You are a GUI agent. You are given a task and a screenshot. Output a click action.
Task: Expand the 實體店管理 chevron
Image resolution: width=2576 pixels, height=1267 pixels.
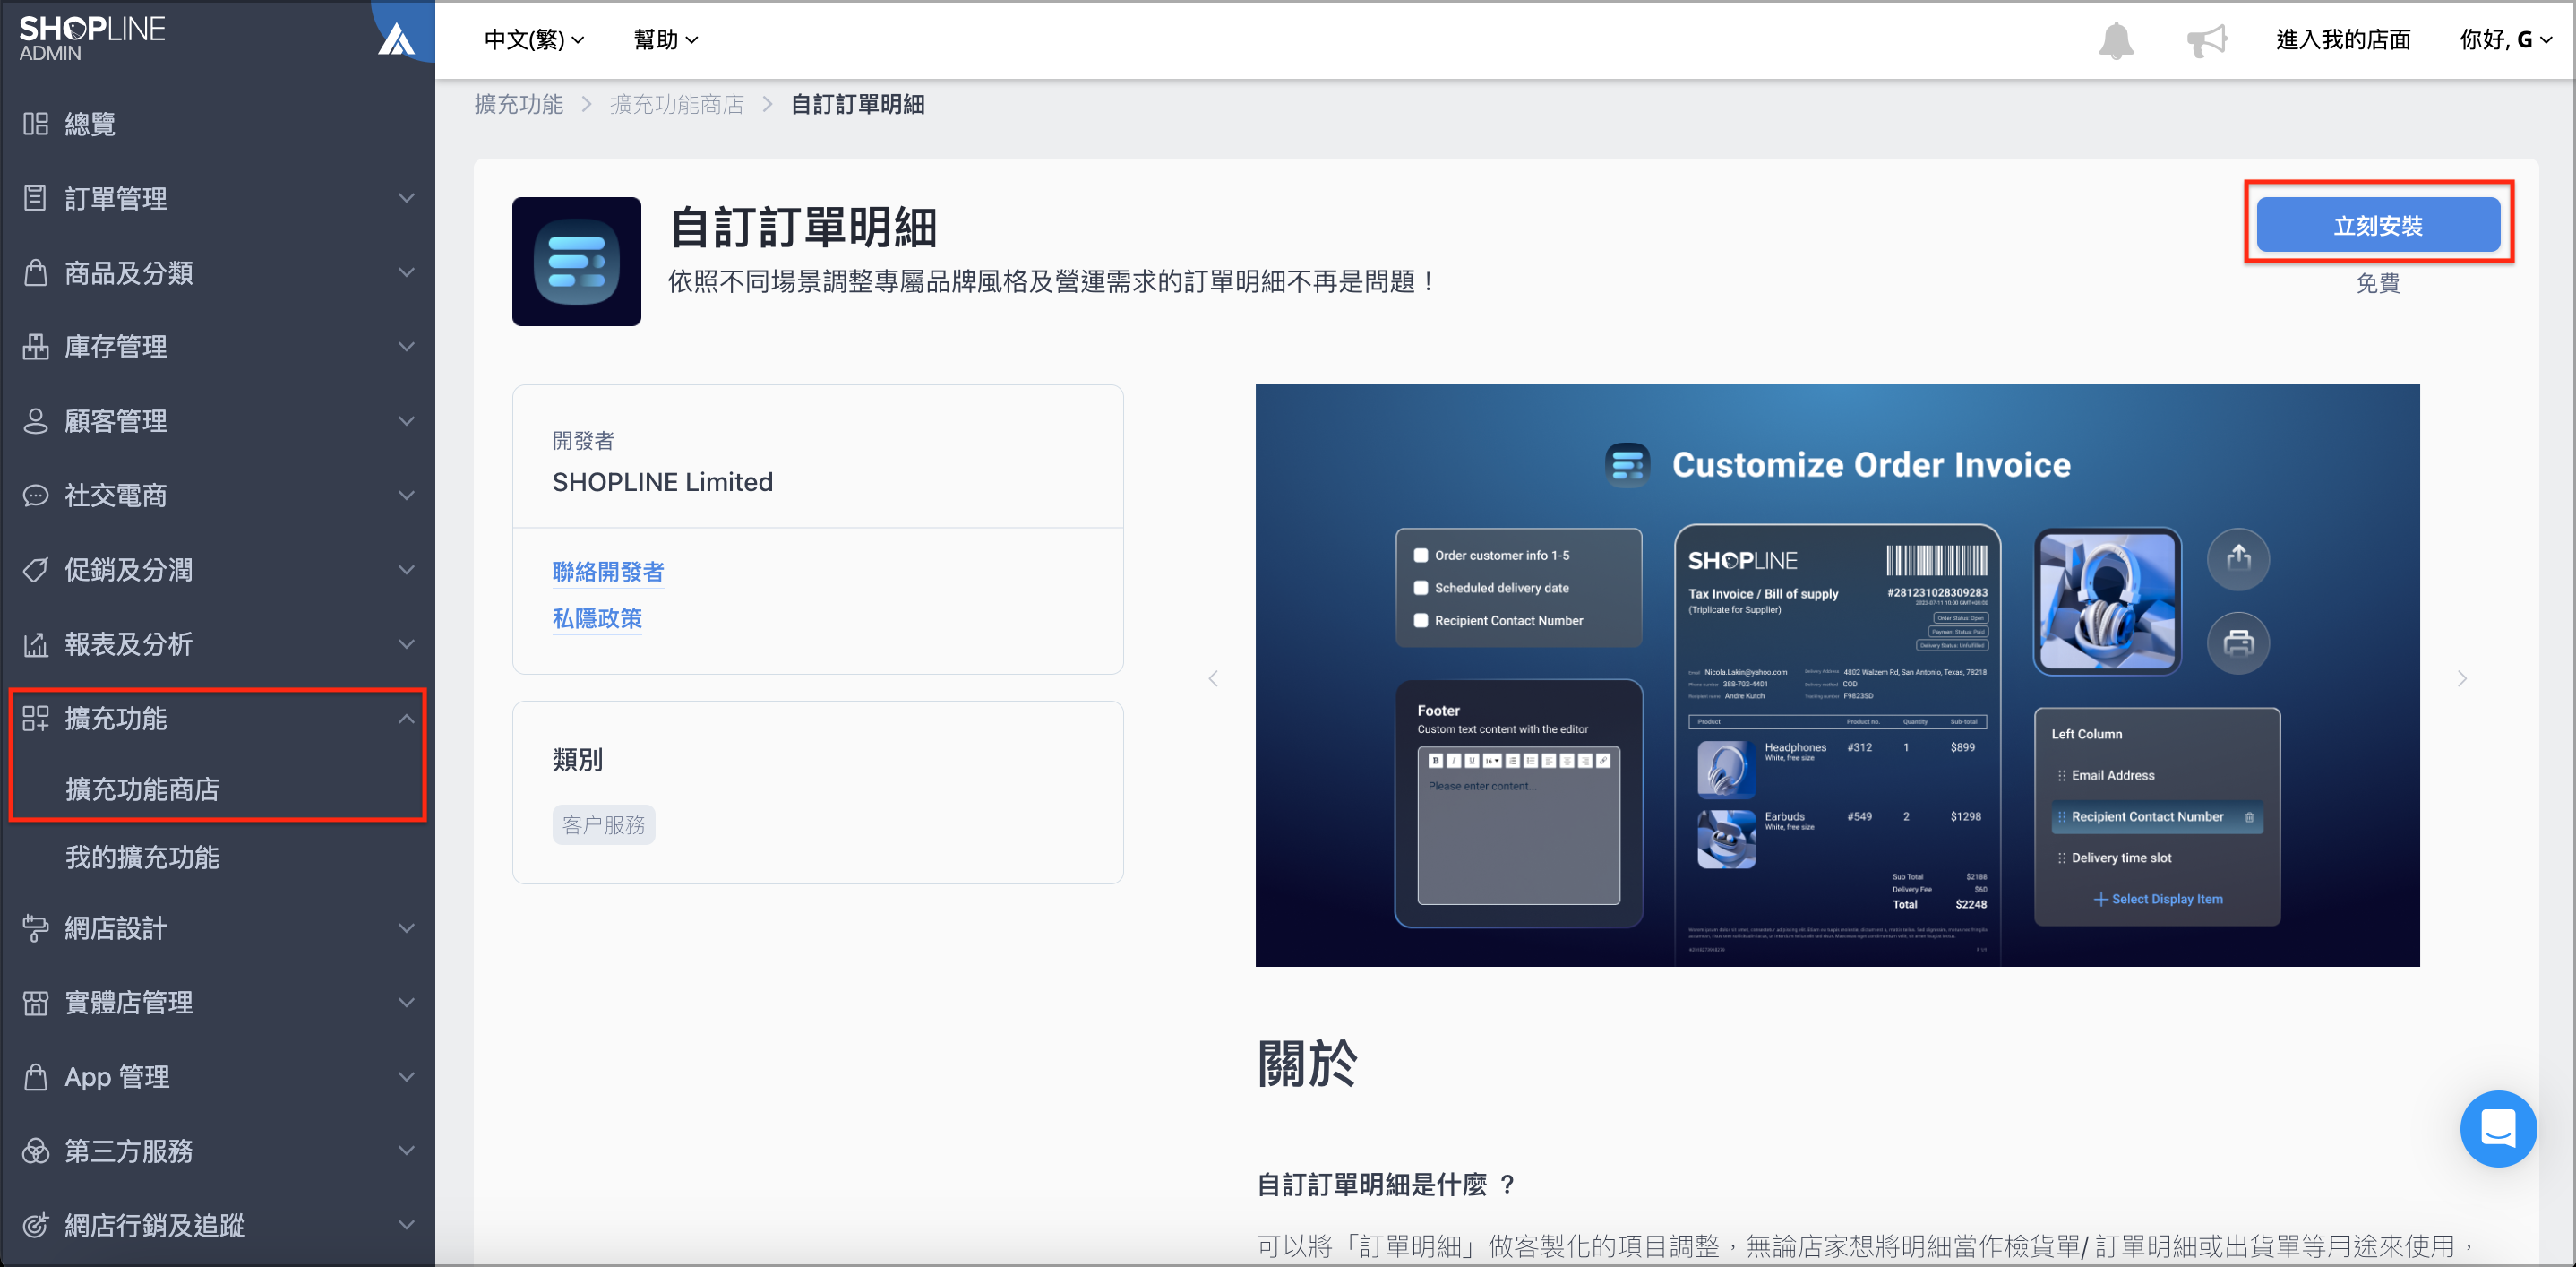(406, 1002)
